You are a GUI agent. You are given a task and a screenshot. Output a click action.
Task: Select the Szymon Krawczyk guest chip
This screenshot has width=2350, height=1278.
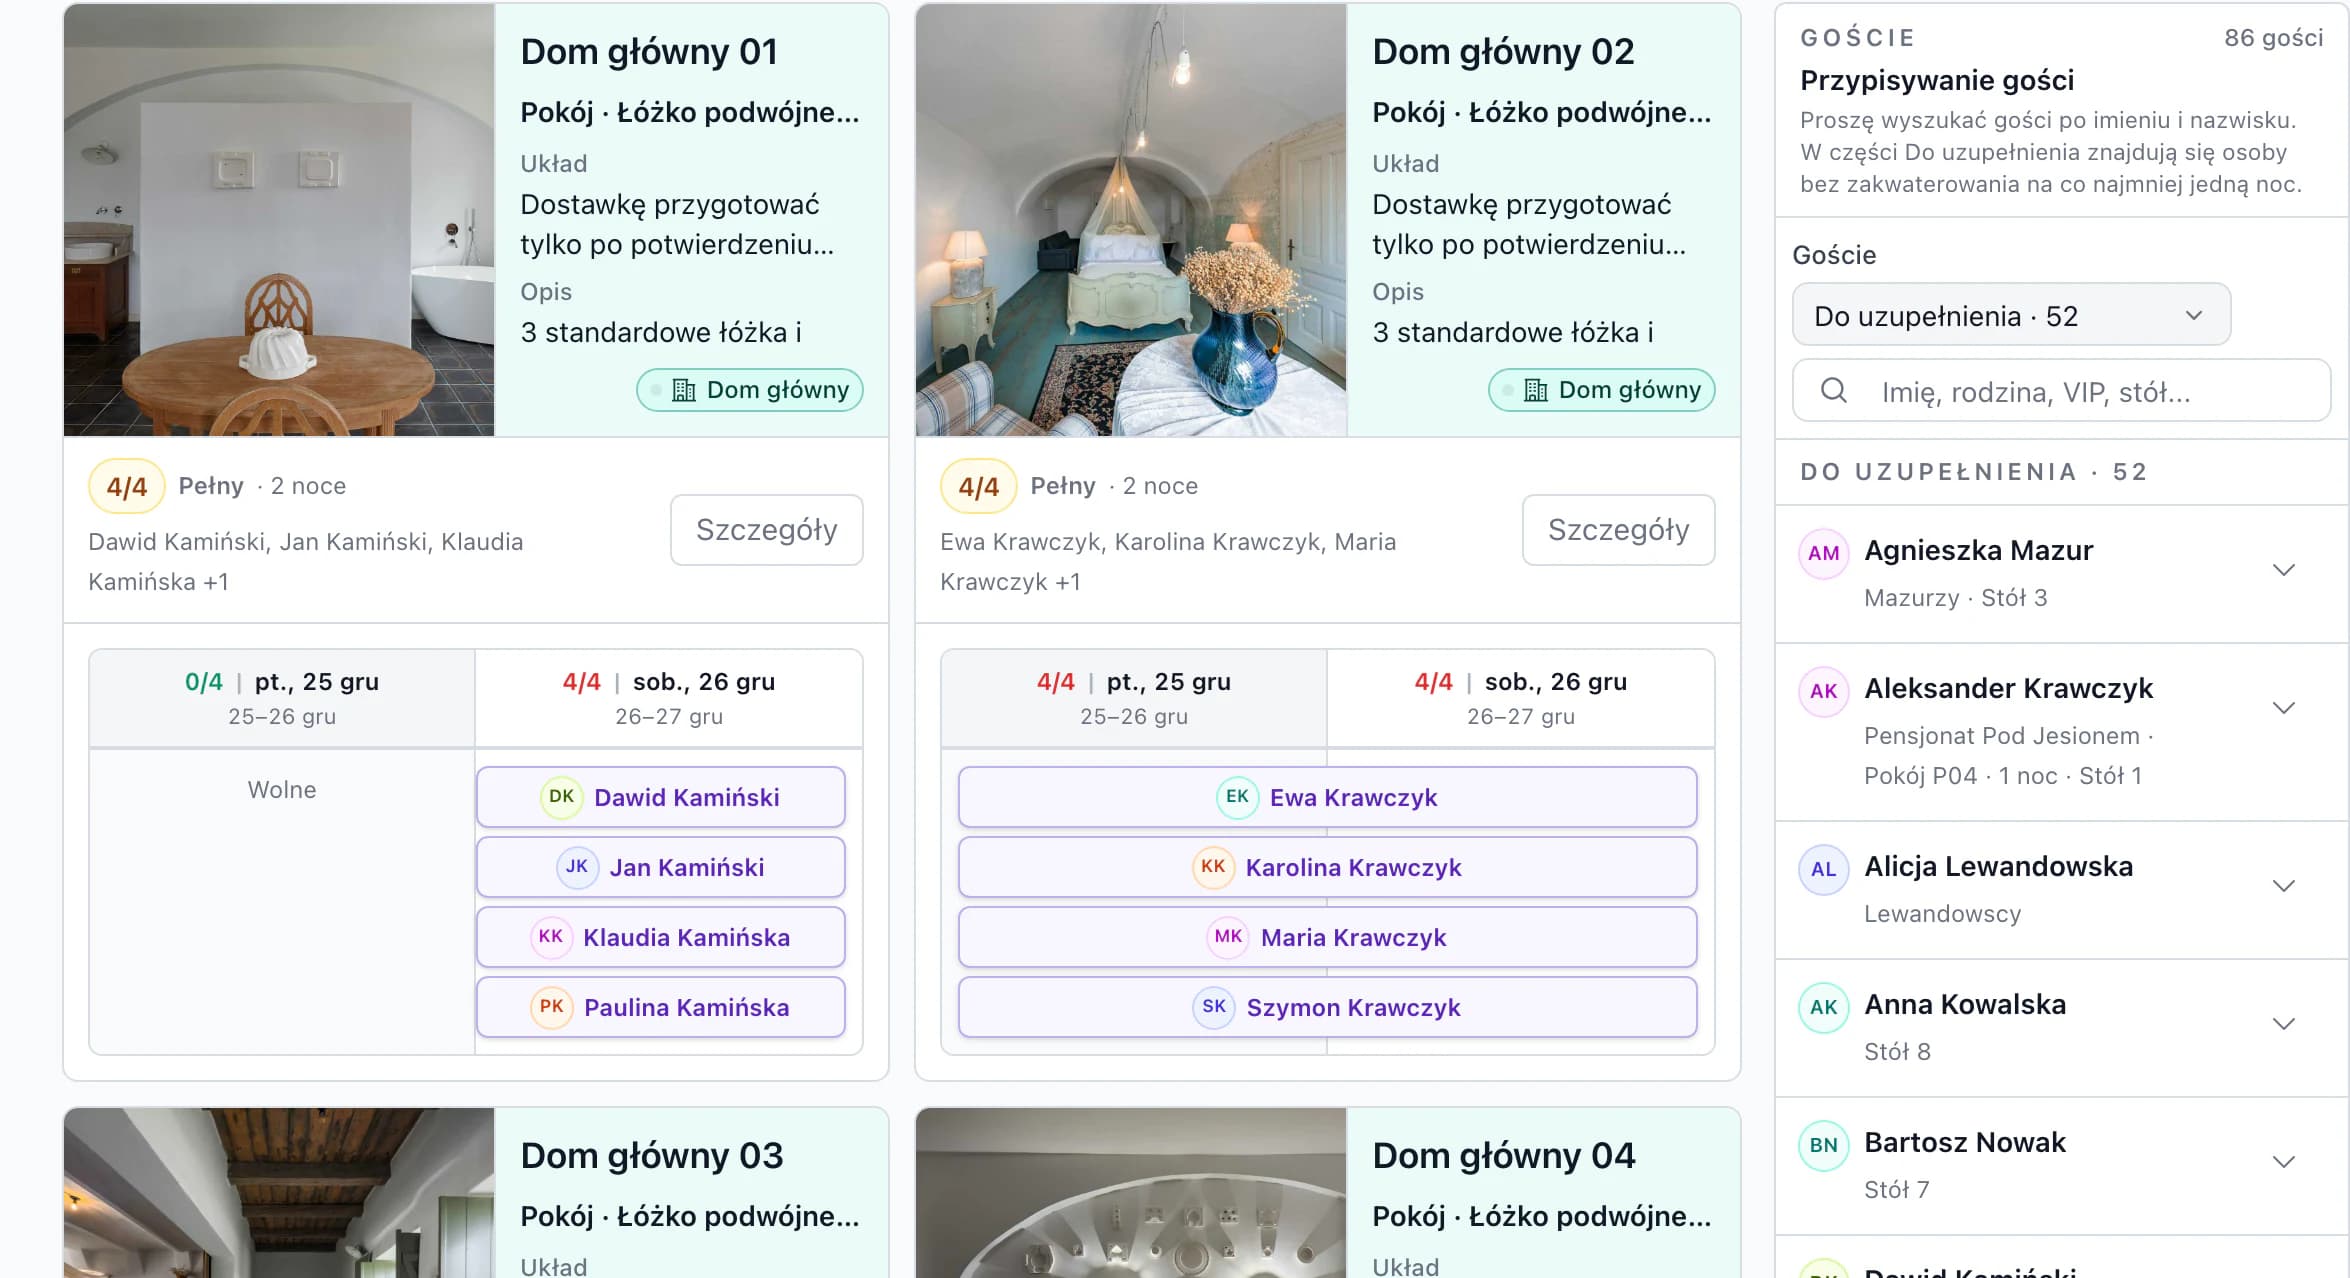pos(1327,1007)
